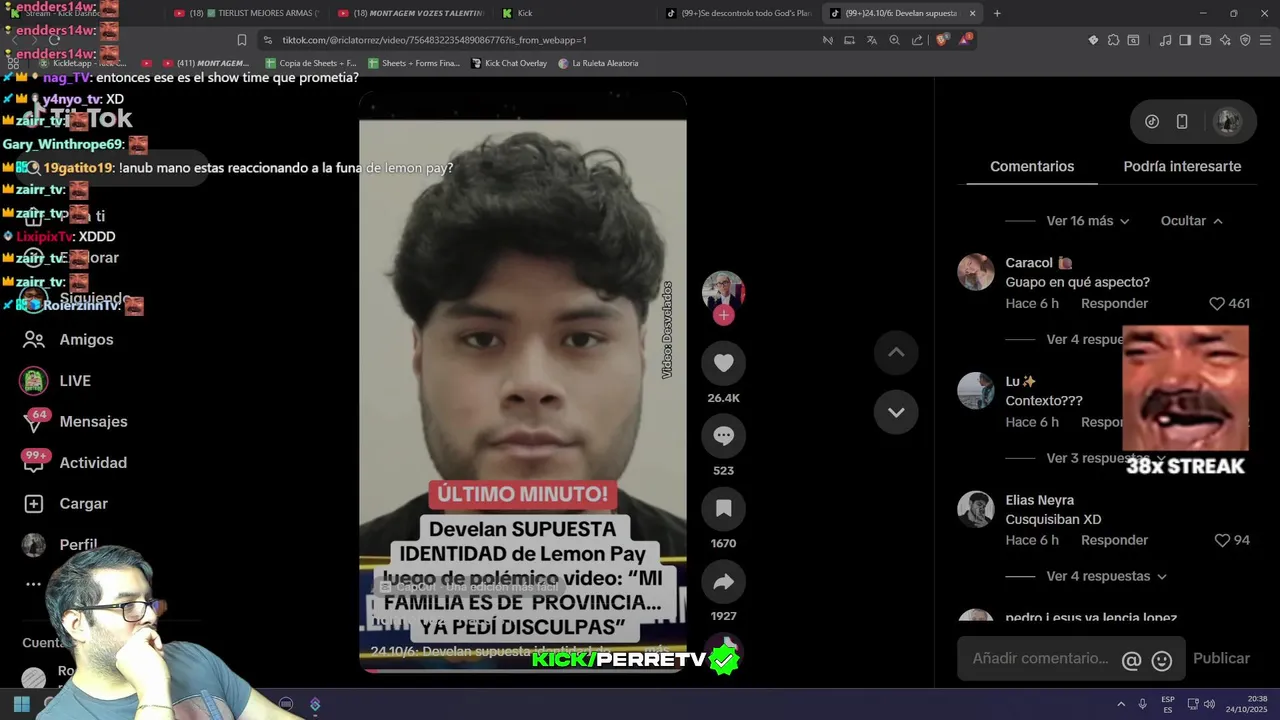Switch to the Comentarios tab
Image resolution: width=1280 pixels, height=720 pixels.
tap(1032, 167)
